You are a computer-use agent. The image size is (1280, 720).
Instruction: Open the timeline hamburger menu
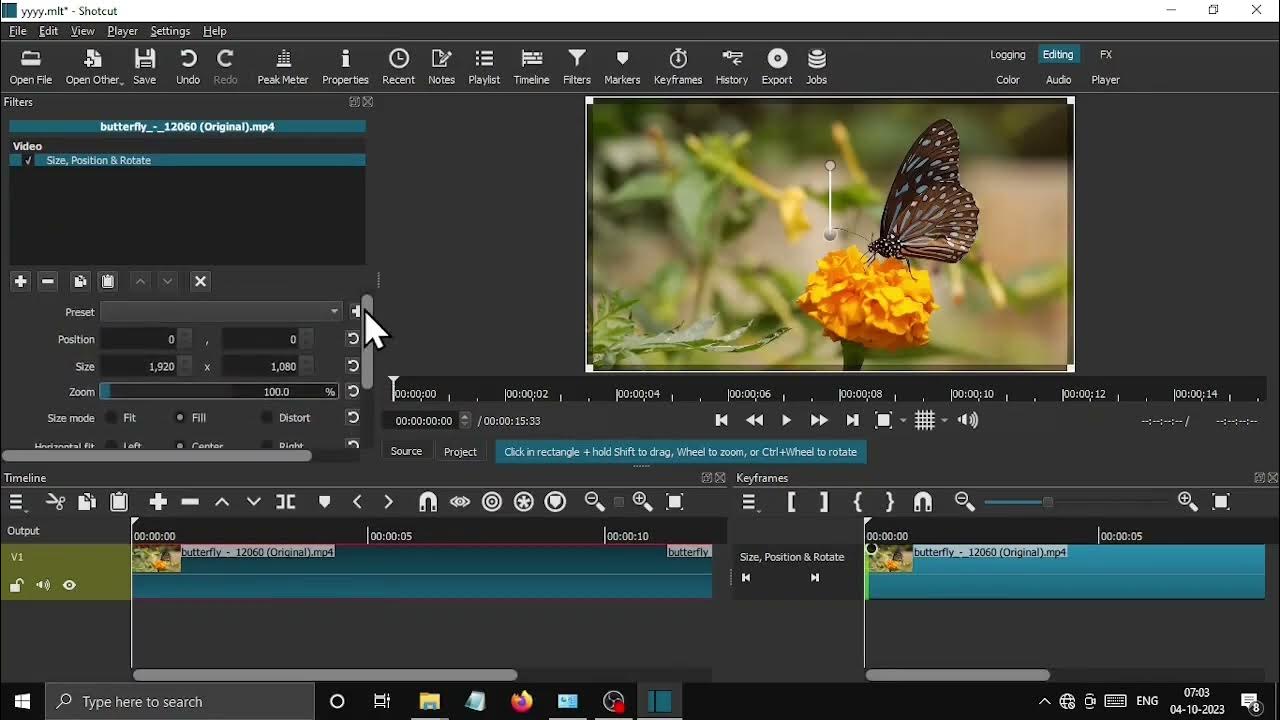tap(17, 502)
